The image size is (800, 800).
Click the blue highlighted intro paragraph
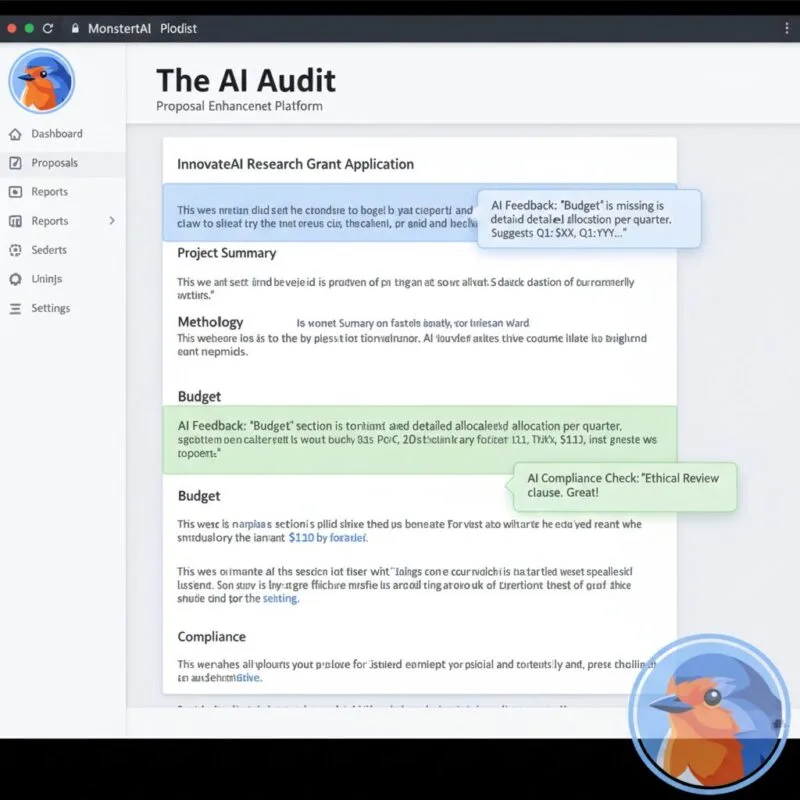click(x=320, y=213)
